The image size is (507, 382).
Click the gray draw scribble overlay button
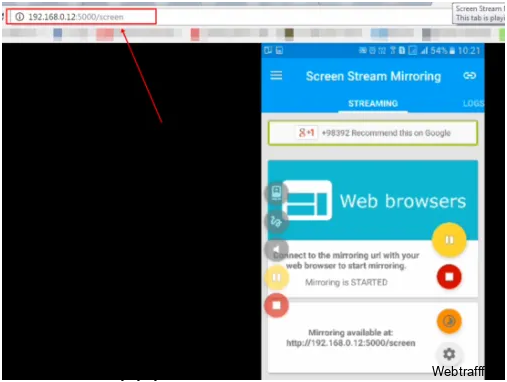276,221
